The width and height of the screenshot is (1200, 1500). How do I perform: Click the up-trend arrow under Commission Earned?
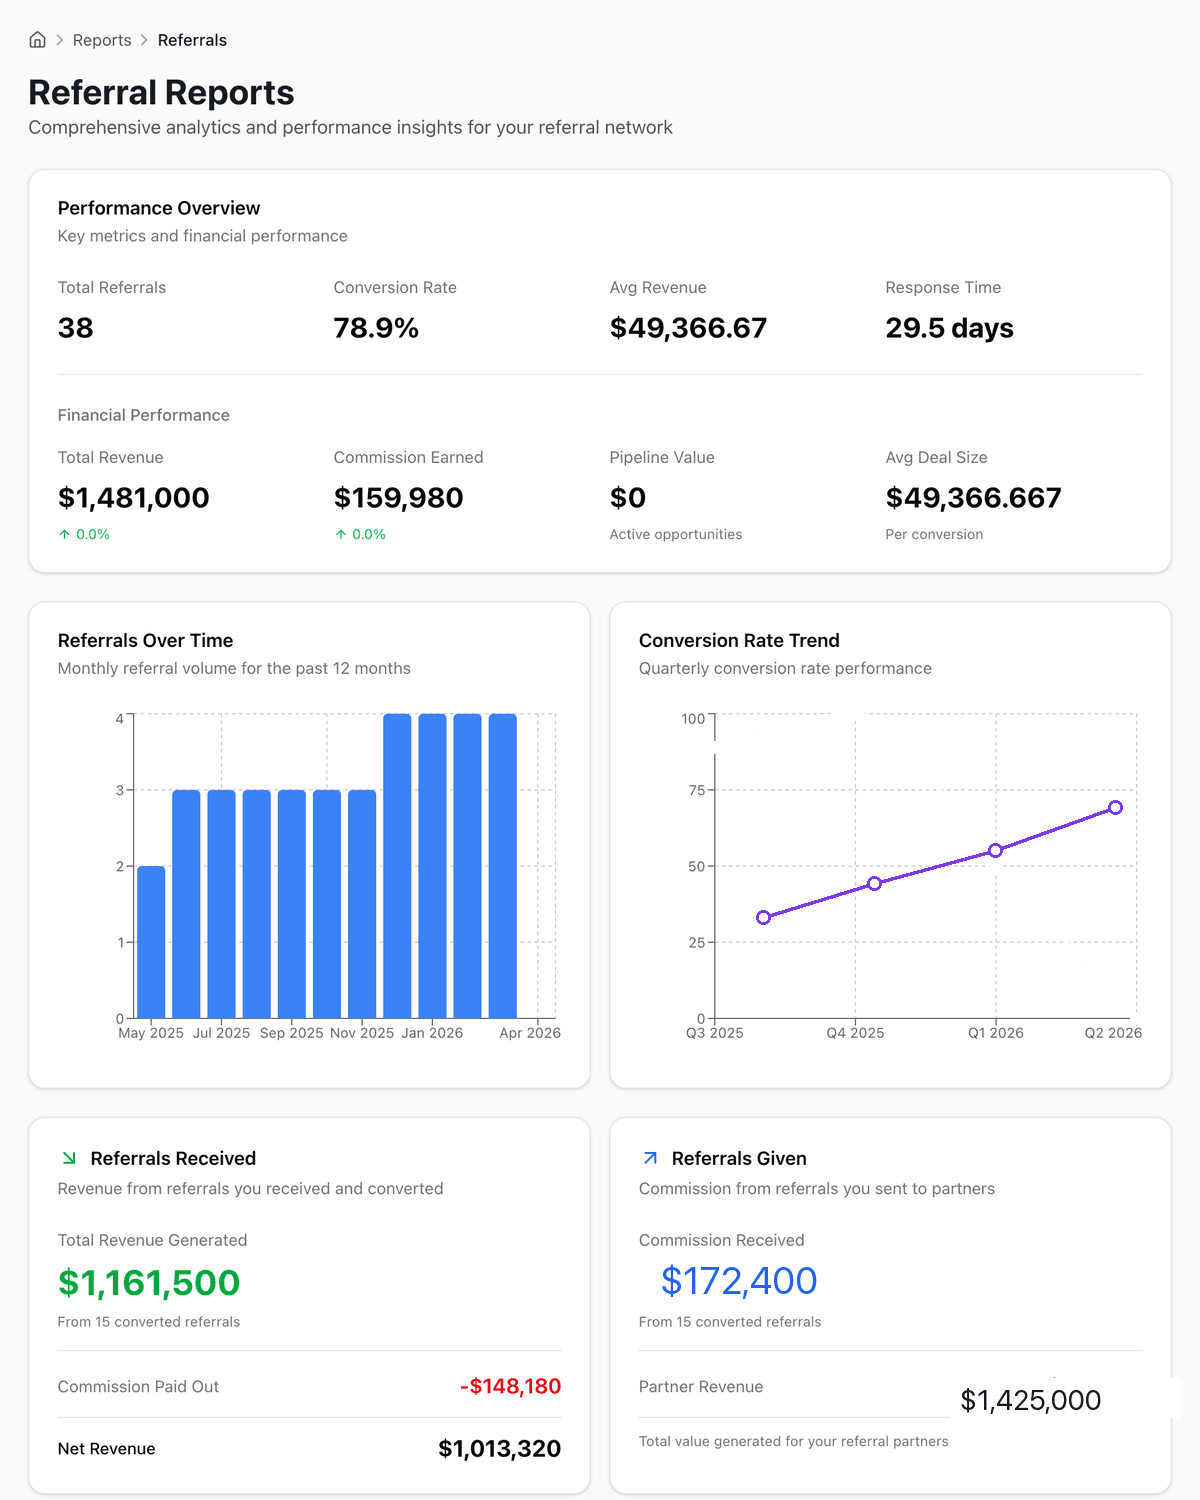point(342,534)
